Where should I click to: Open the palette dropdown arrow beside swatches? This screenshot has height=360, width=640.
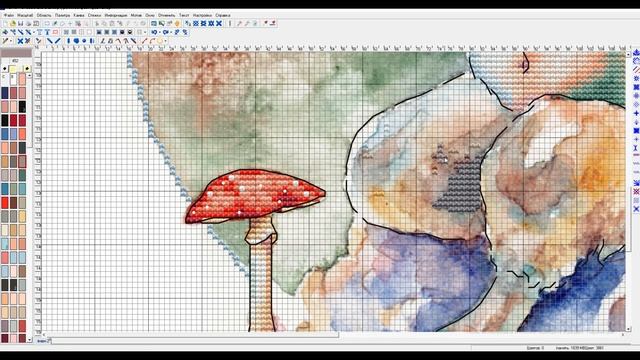pyautogui.click(x=29, y=76)
